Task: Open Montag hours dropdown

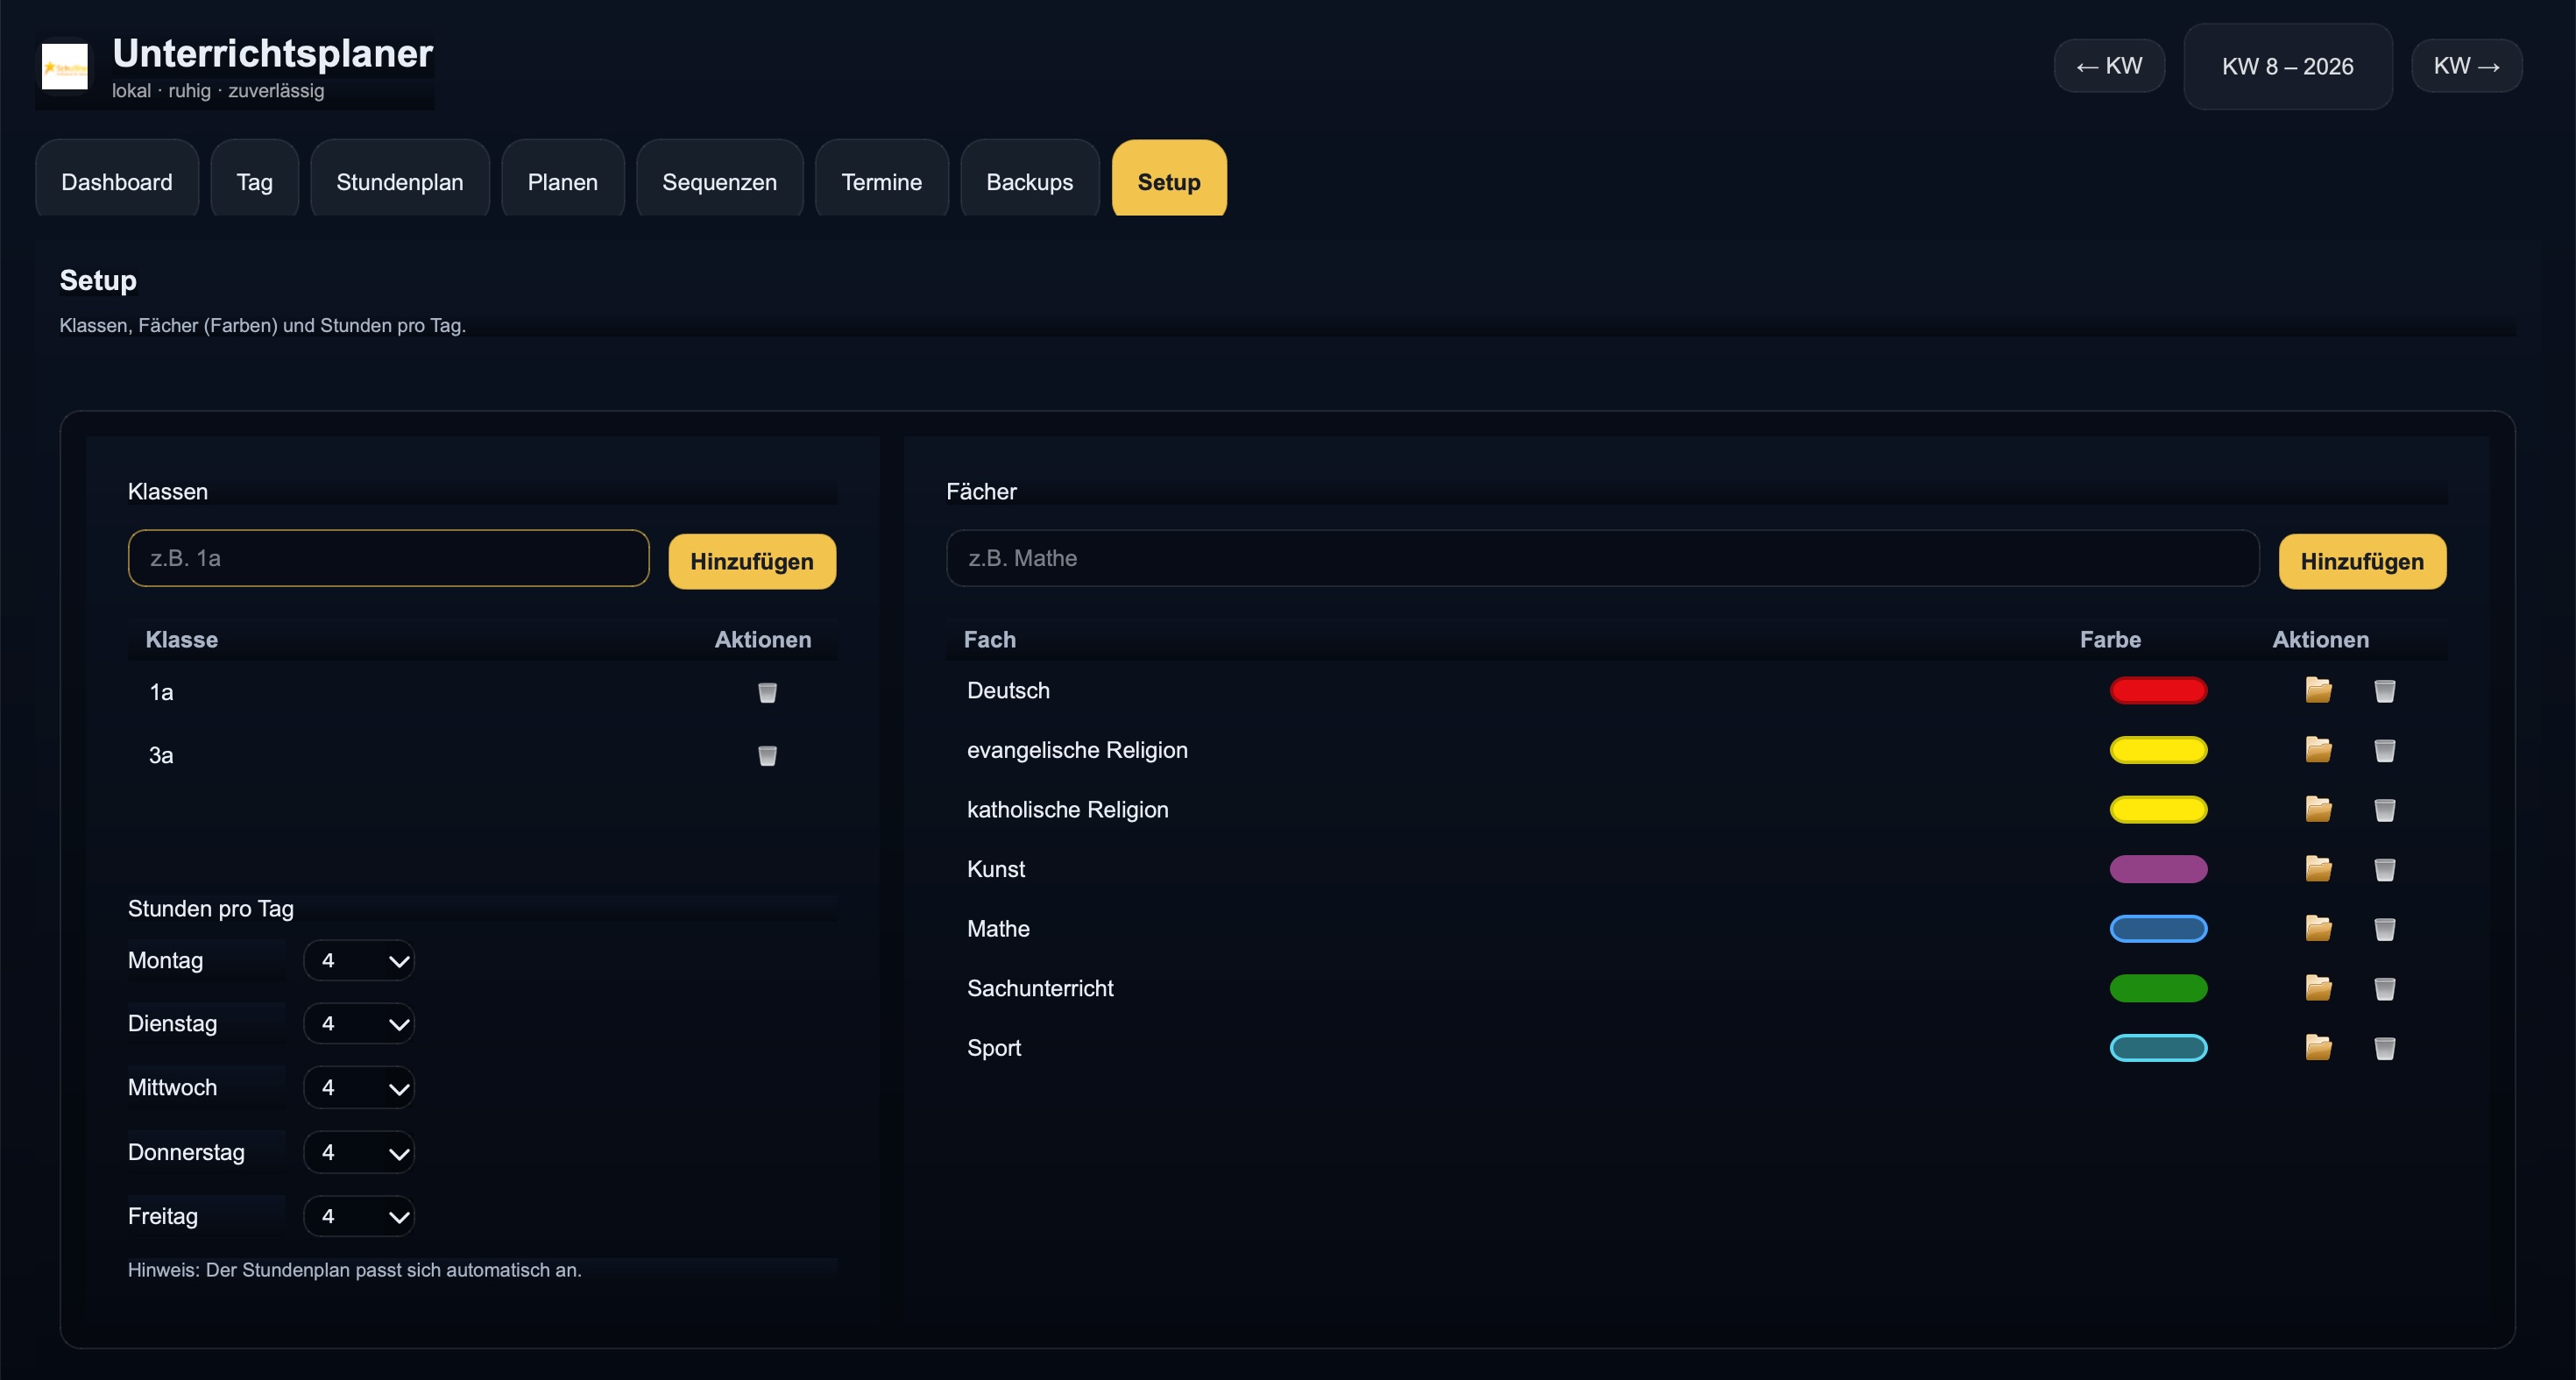Action: 359,961
